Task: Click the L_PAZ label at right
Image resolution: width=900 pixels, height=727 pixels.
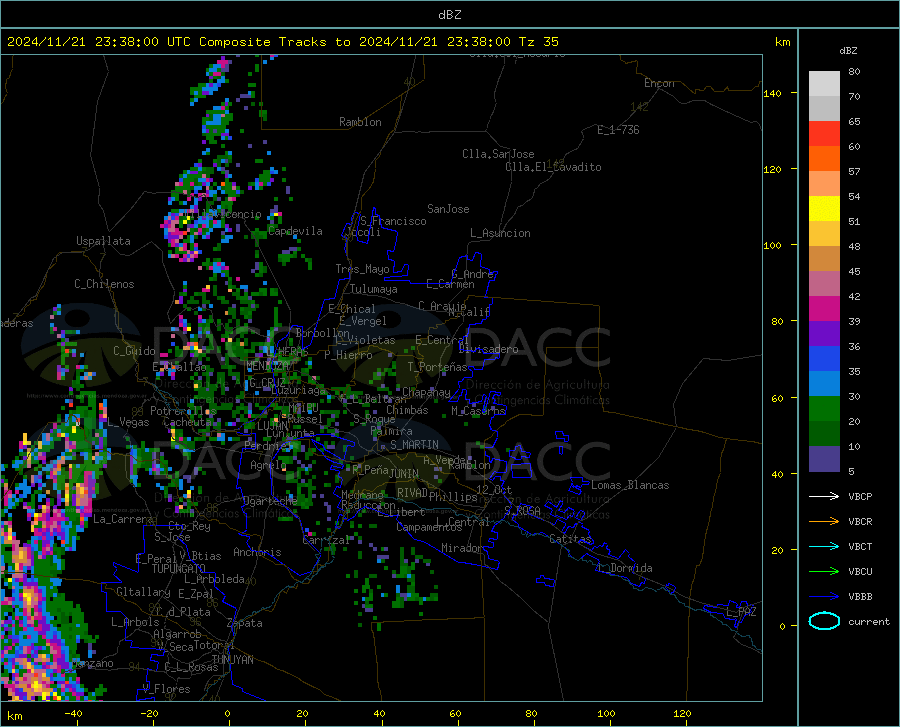Action: pyautogui.click(x=741, y=612)
